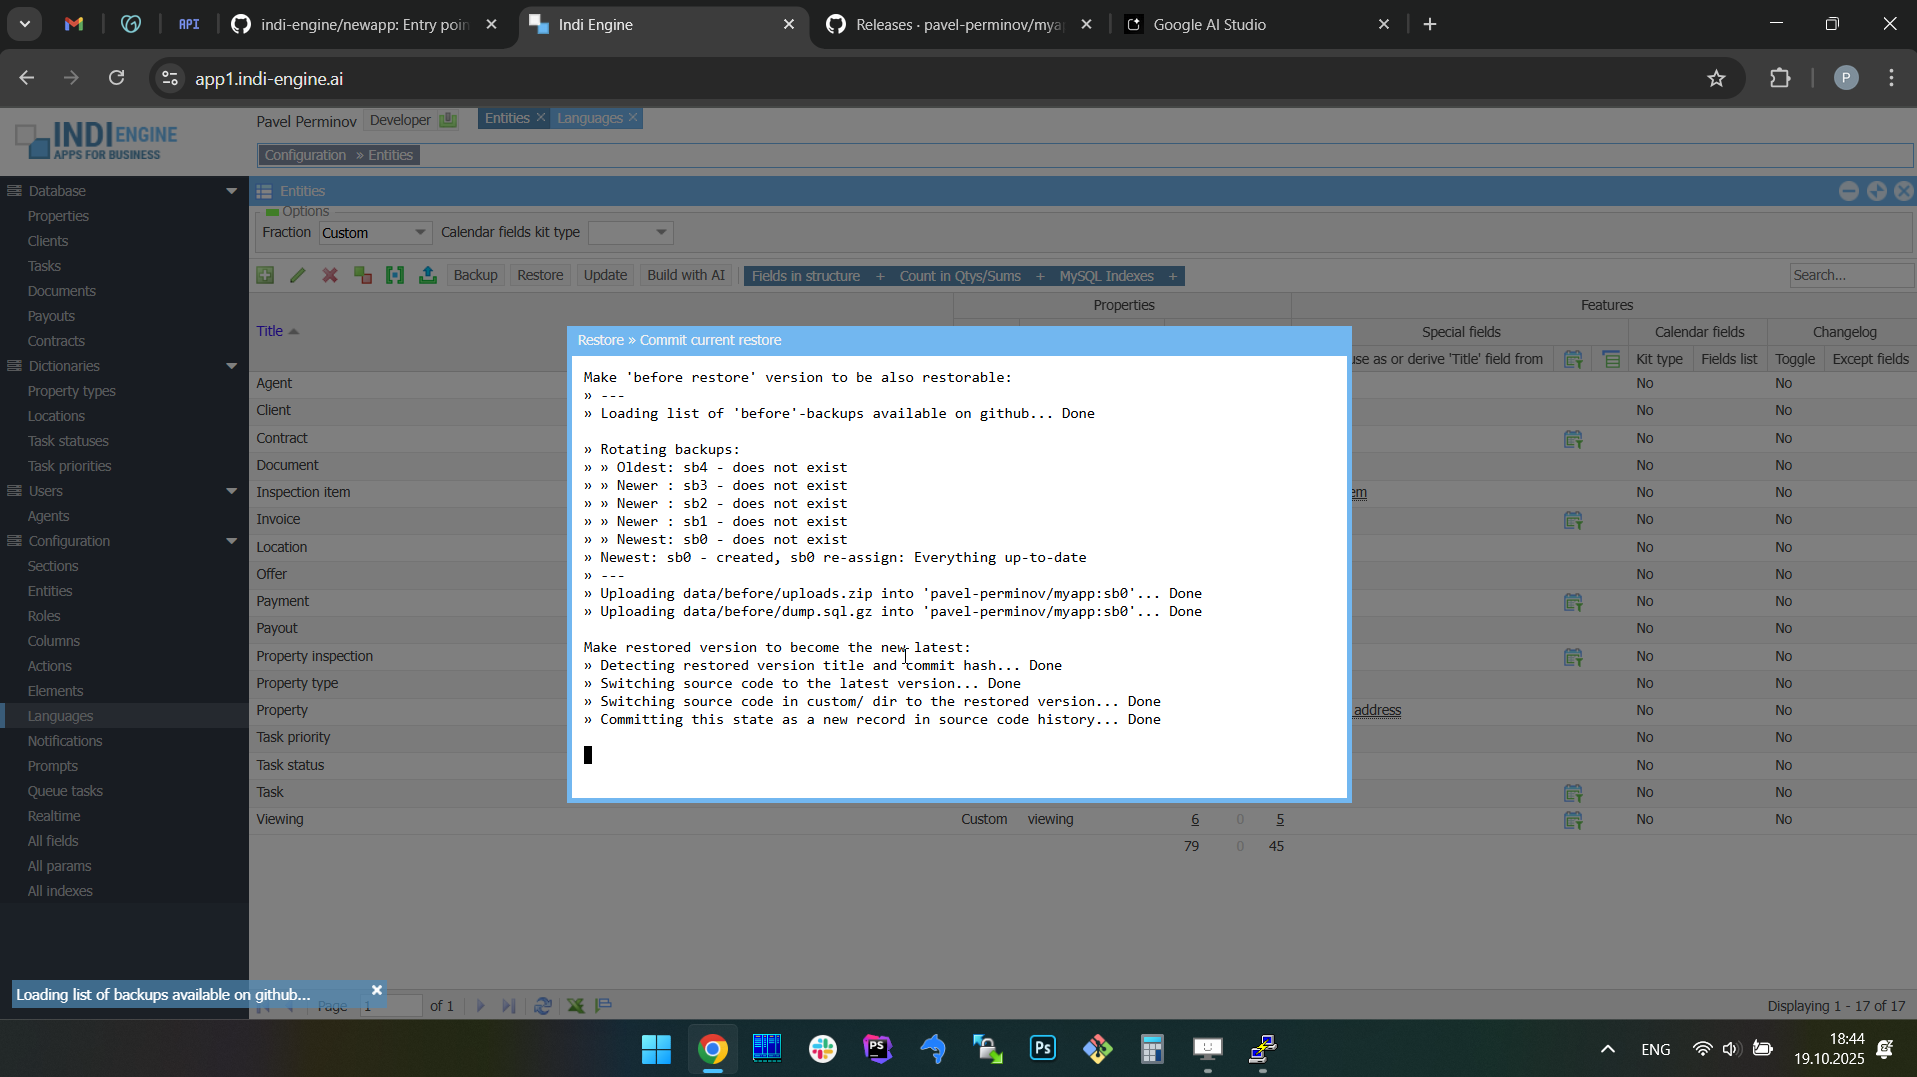The width and height of the screenshot is (1917, 1077).
Task: Bookmark this page with the star icon
Action: [x=1716, y=79]
